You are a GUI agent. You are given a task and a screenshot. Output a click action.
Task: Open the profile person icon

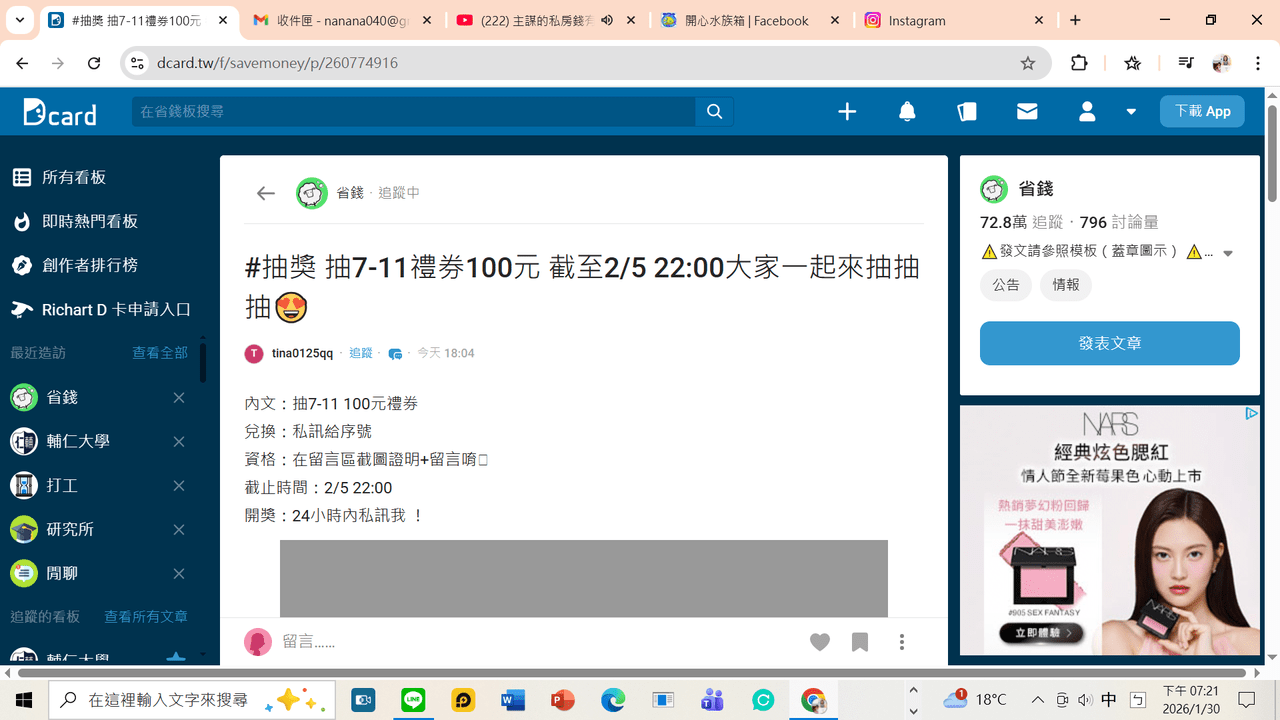pyautogui.click(x=1087, y=112)
